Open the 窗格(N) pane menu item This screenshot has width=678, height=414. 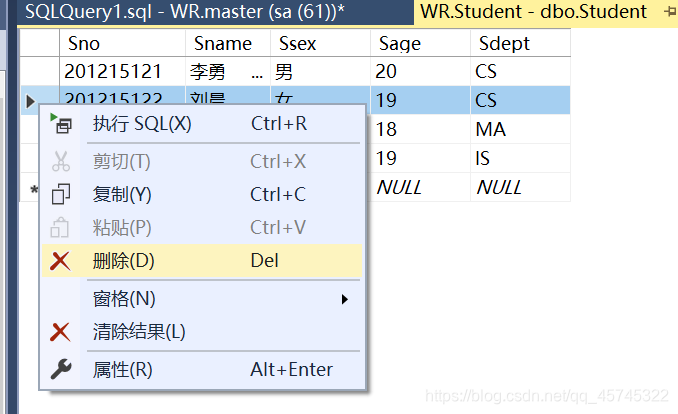(x=202, y=299)
